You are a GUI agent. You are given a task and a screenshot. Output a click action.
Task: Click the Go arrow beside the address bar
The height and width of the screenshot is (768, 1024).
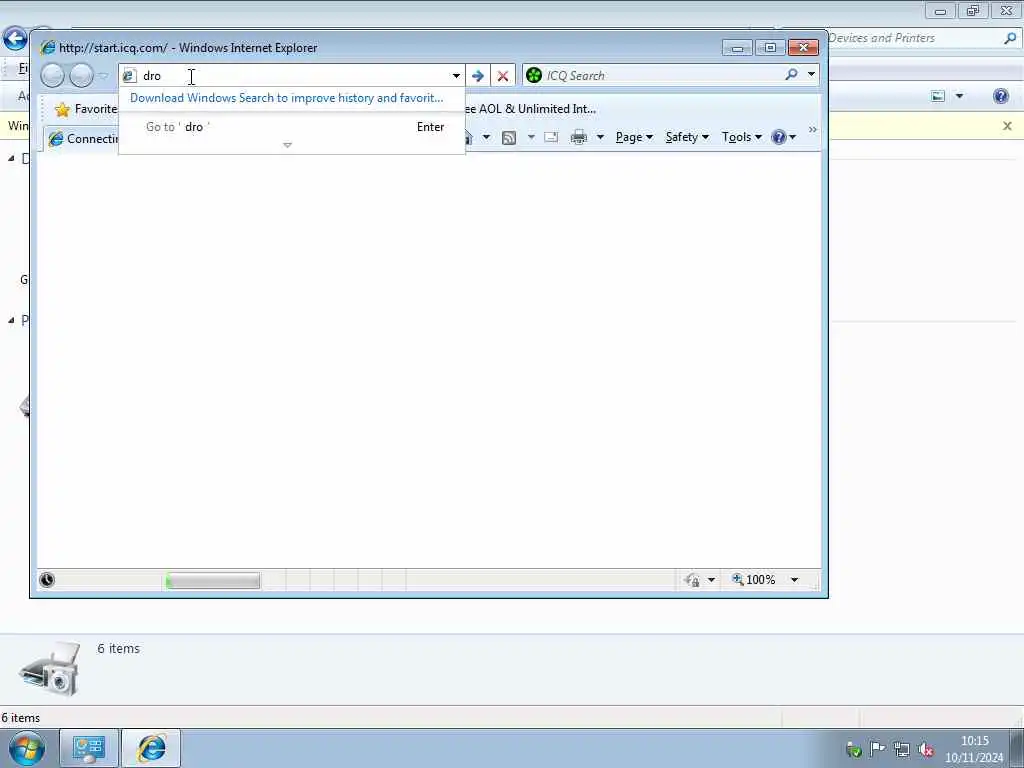click(x=477, y=76)
